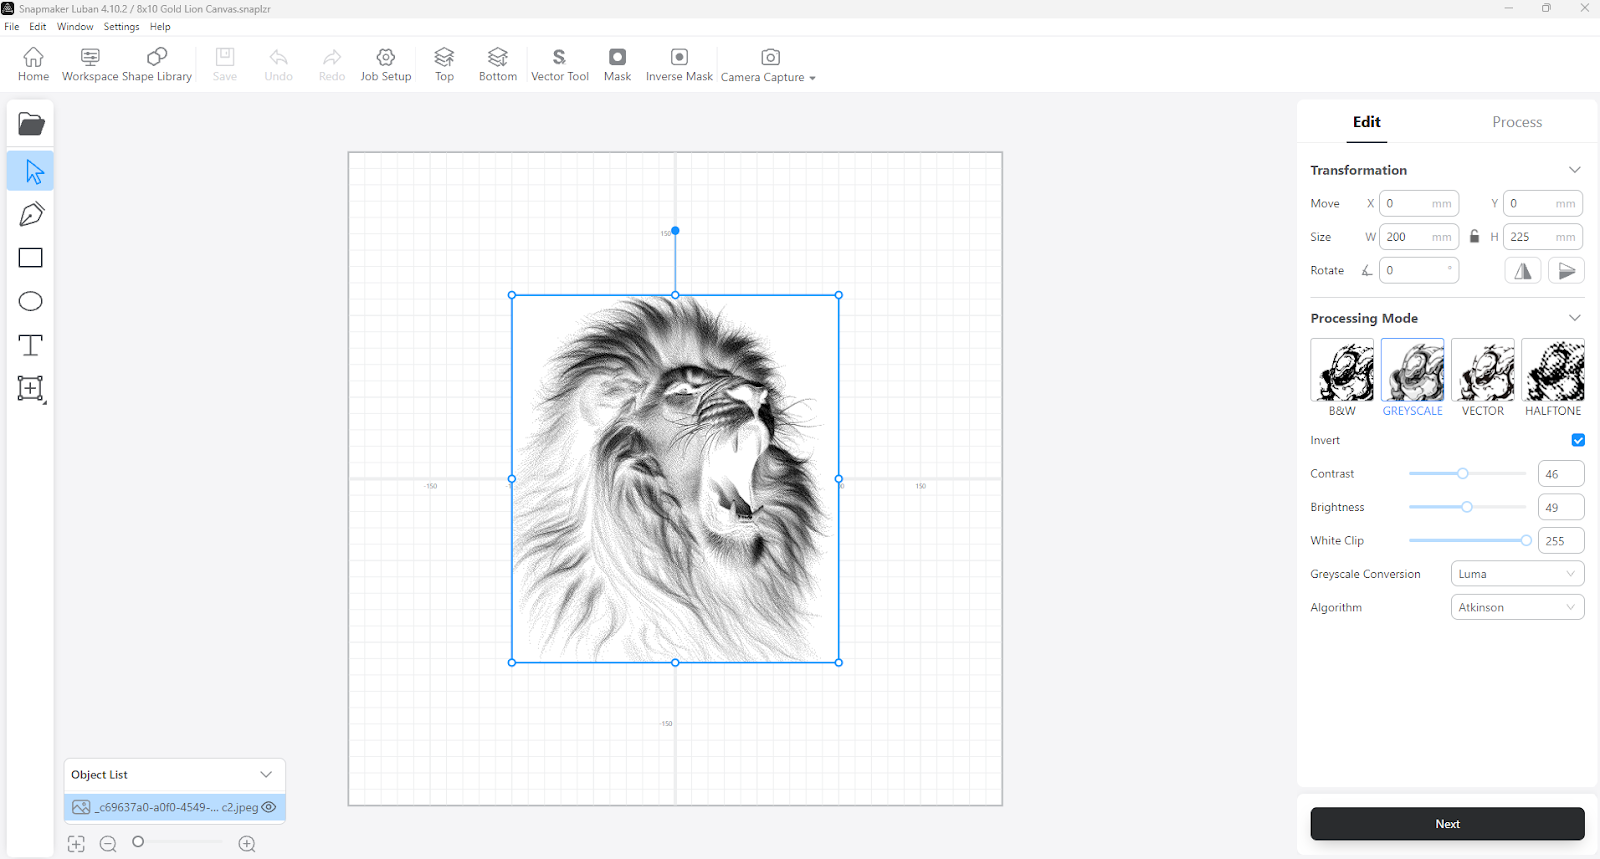The height and width of the screenshot is (859, 1600).
Task: Select VECTOR processing mode
Action: (1482, 378)
